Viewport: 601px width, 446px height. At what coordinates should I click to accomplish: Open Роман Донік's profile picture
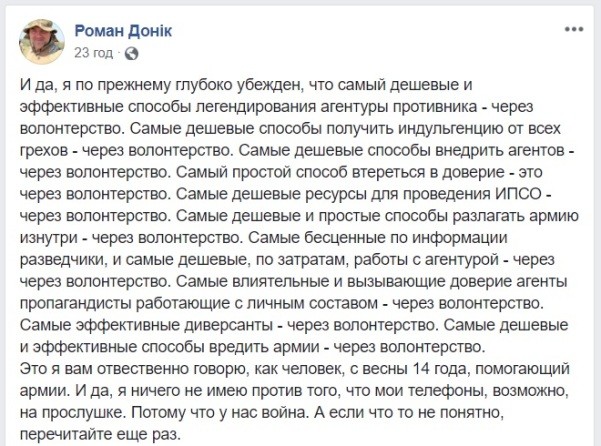click(41, 41)
